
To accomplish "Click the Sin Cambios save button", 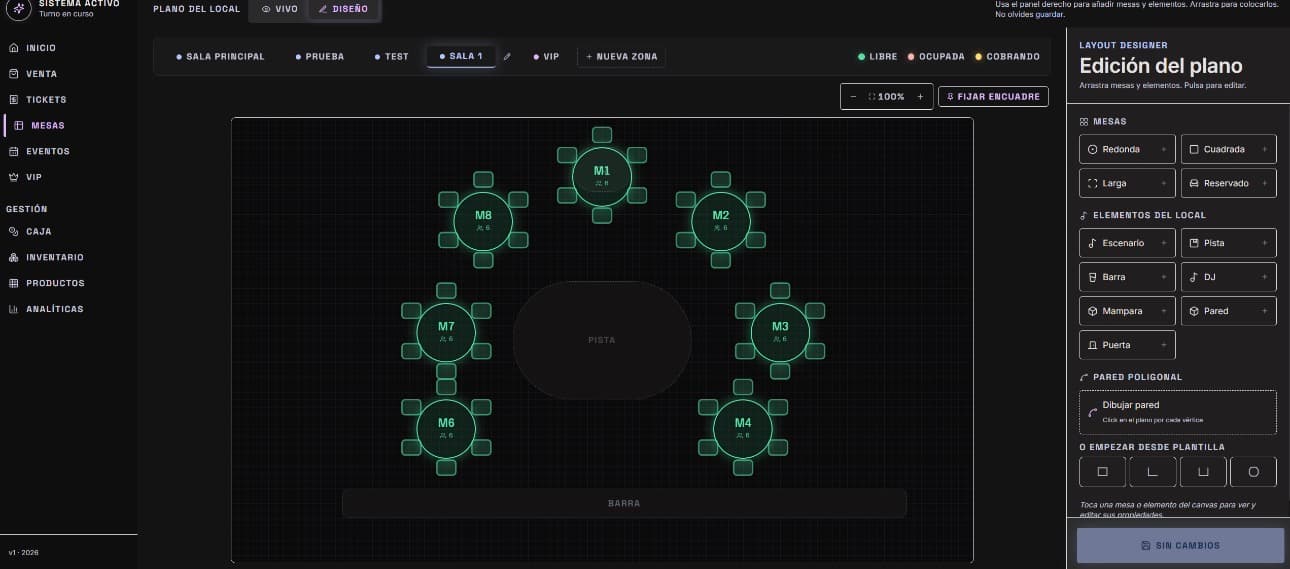I will (1180, 546).
